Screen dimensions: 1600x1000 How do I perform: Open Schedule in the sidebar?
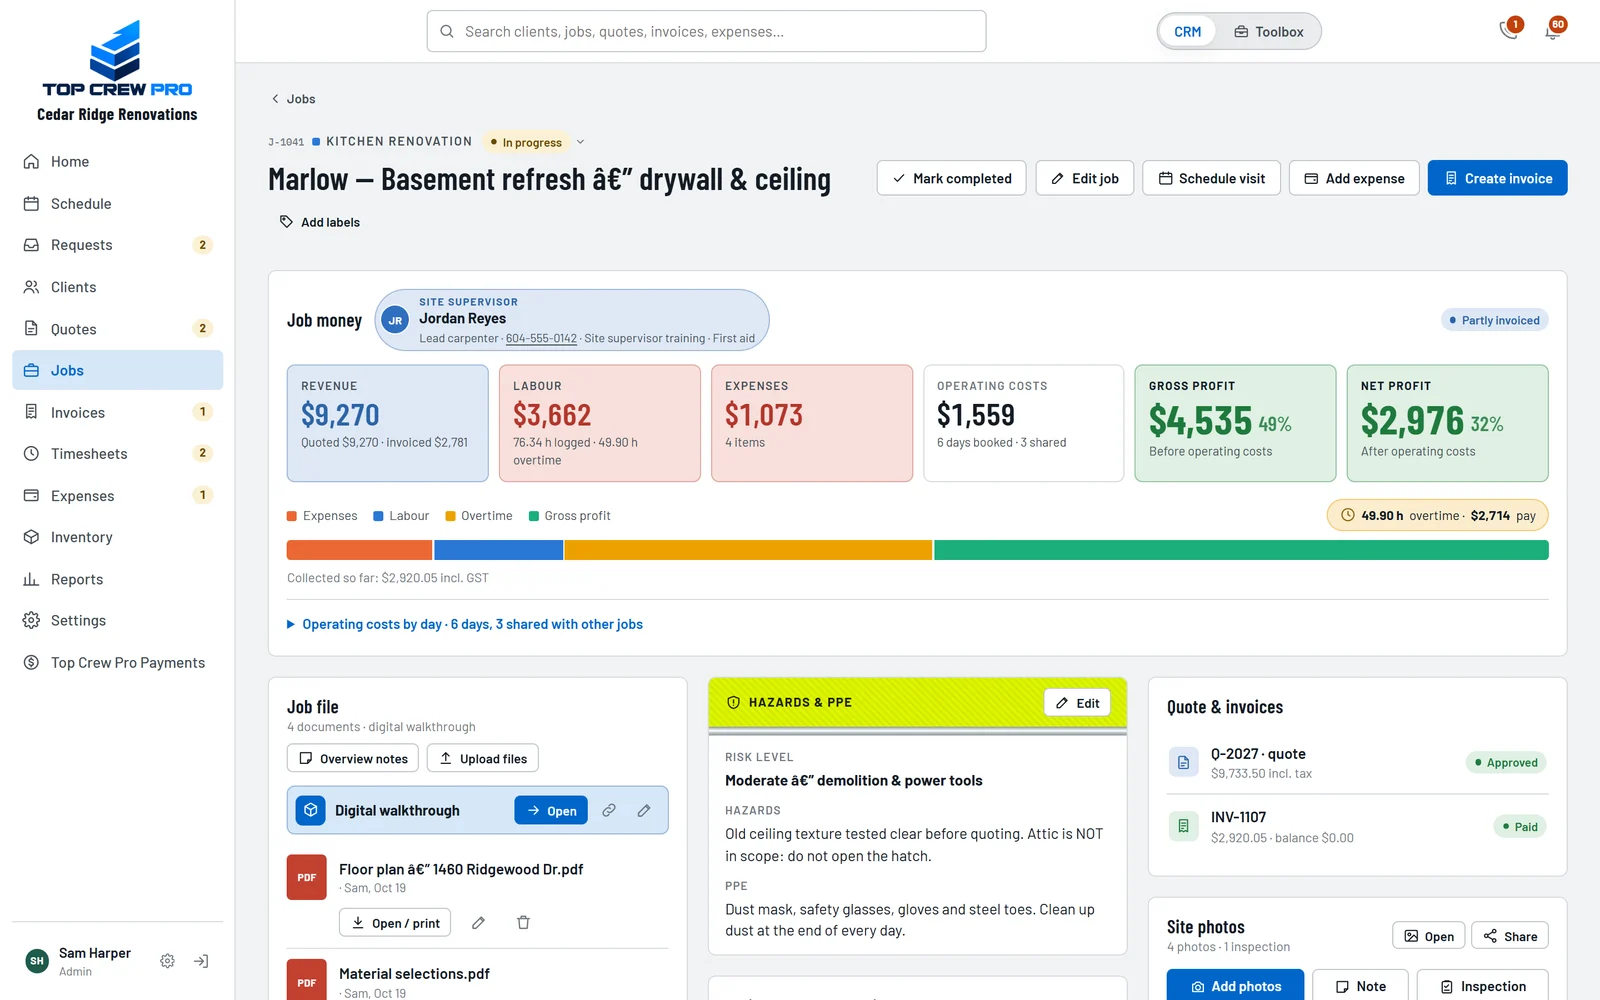[117, 204]
